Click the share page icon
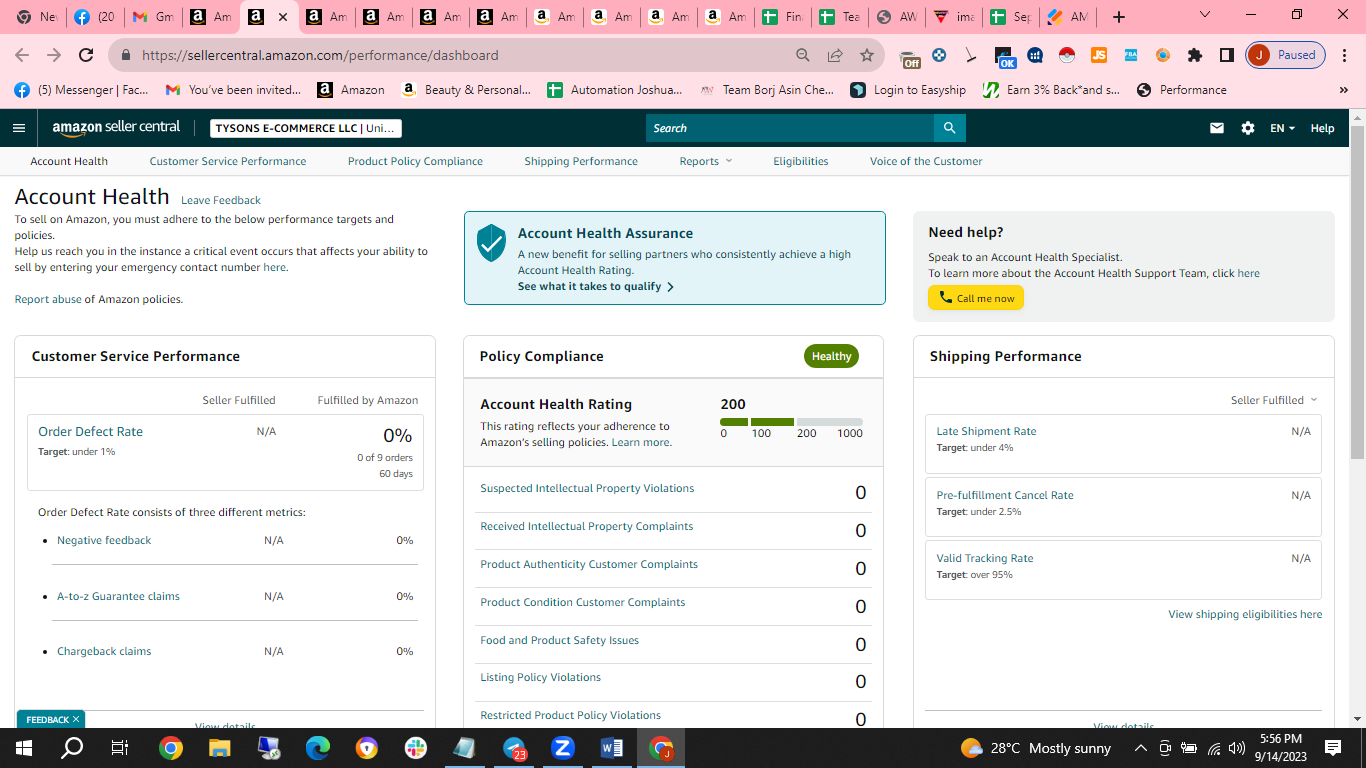The height and width of the screenshot is (768, 1366). (x=835, y=55)
